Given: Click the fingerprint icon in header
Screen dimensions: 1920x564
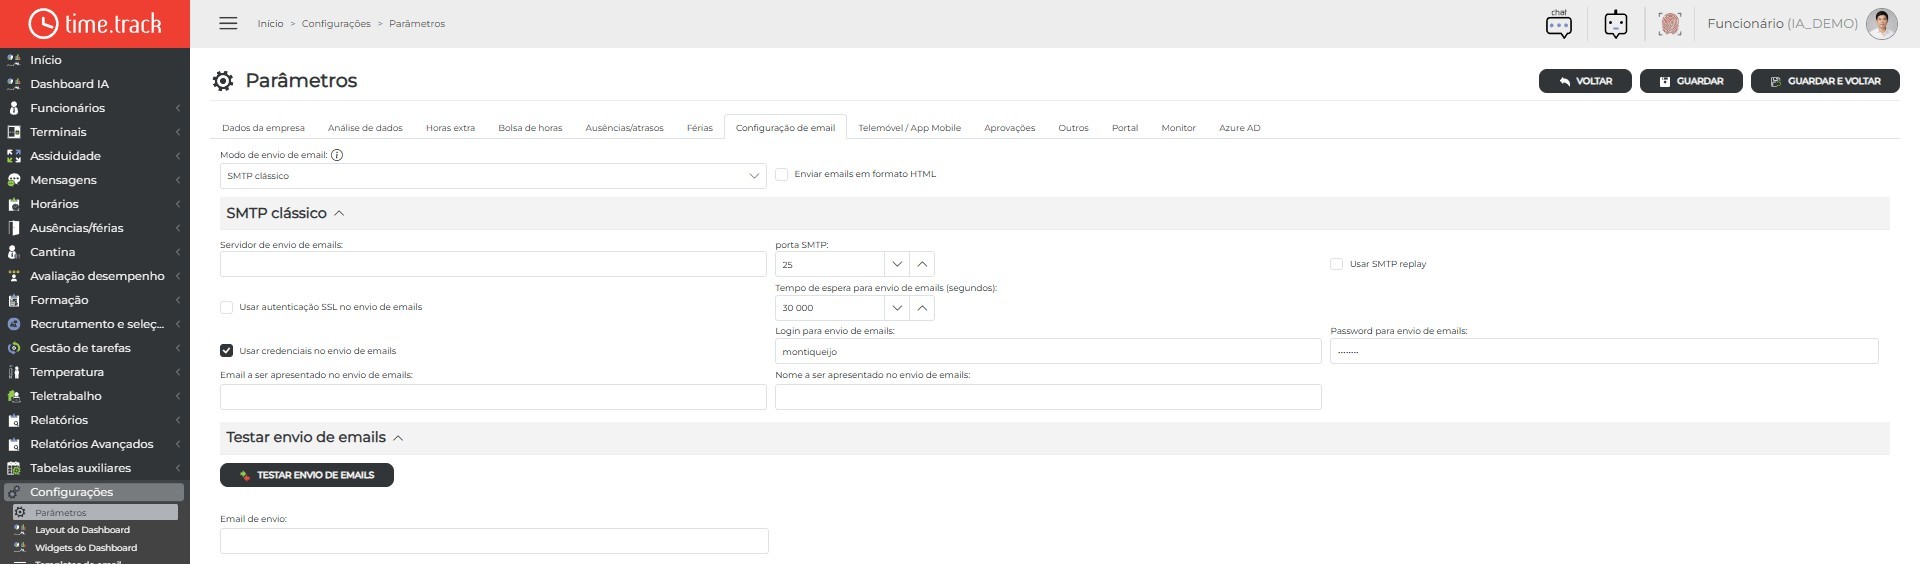Looking at the screenshot, I should point(1669,24).
